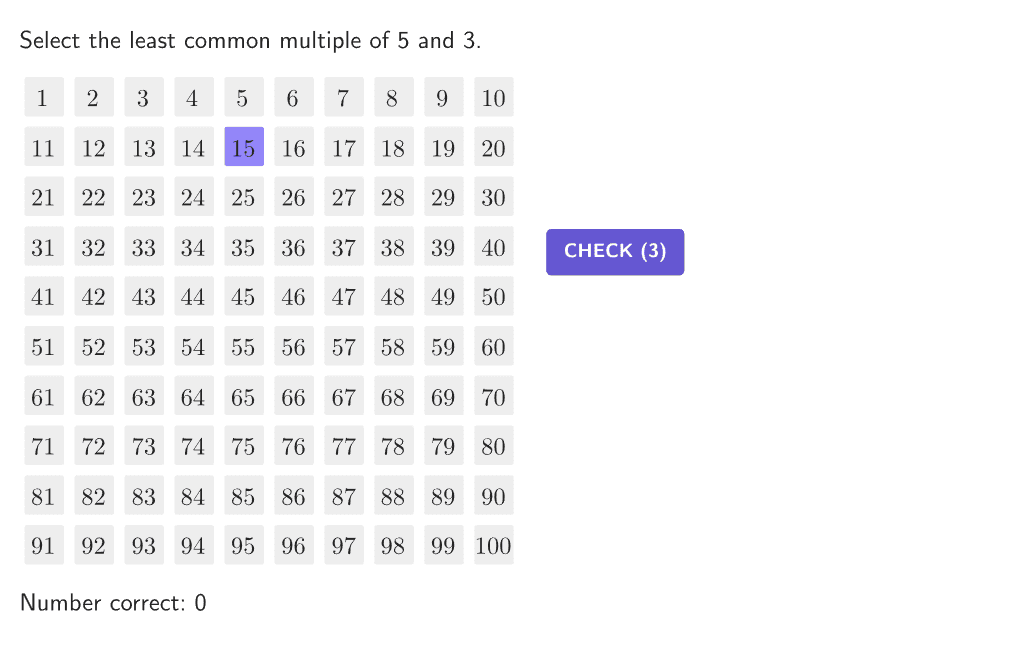
Task: Choose number 67 from the grid
Action: [x=344, y=397]
